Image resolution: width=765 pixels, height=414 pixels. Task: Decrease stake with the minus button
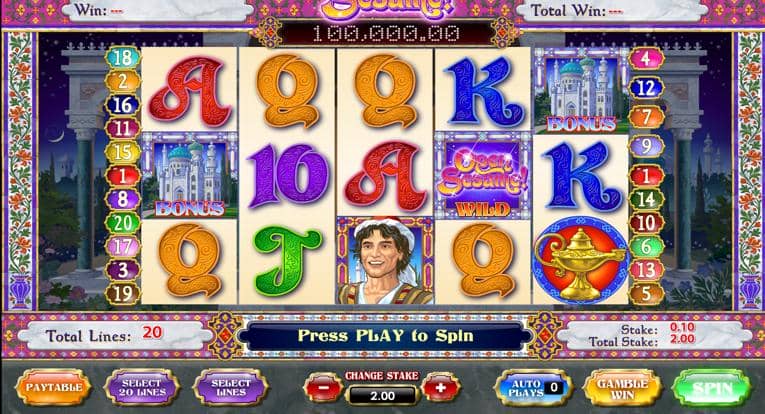323,388
